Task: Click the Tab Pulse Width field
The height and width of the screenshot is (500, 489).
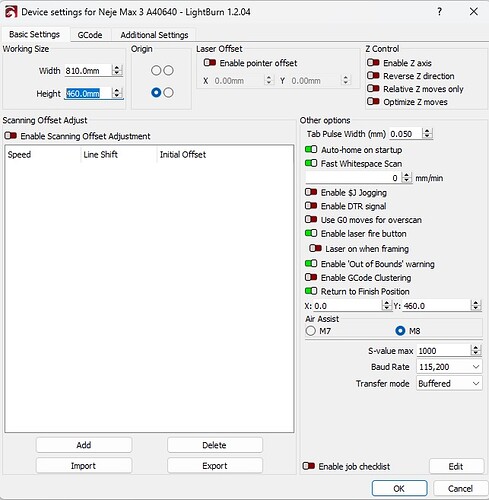Action: point(406,134)
